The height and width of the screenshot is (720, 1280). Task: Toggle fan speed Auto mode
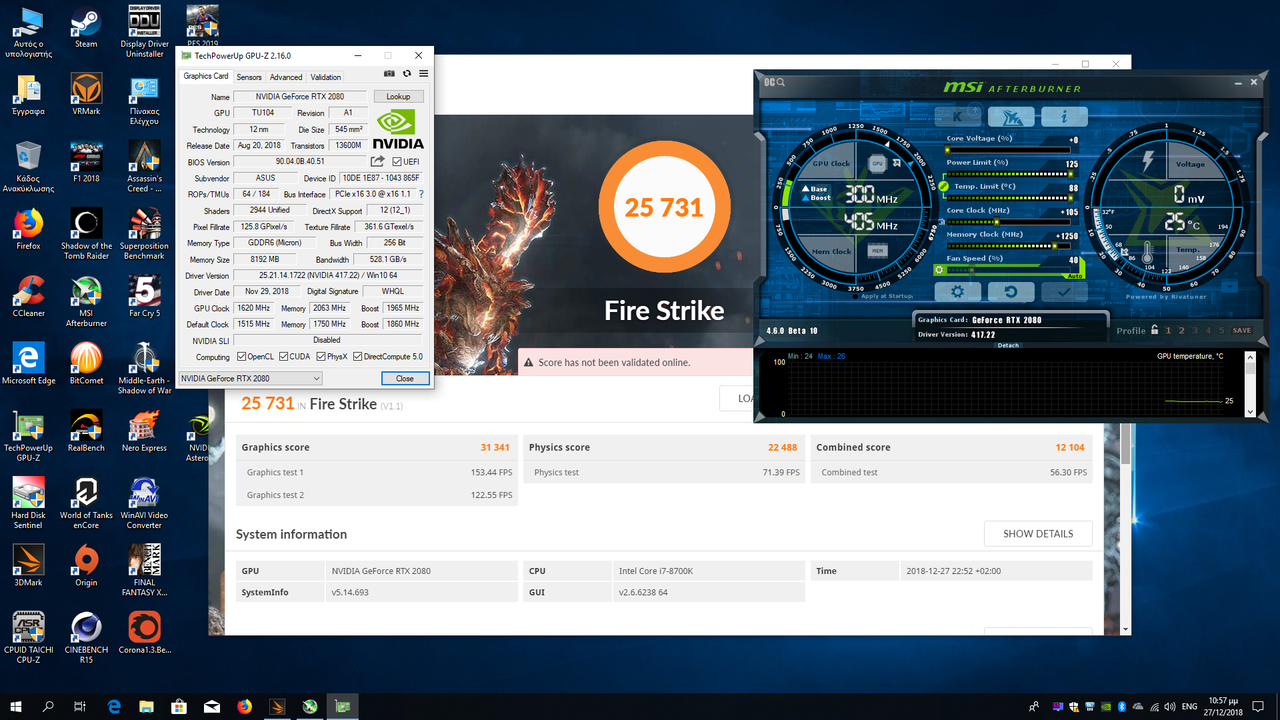[1073, 275]
